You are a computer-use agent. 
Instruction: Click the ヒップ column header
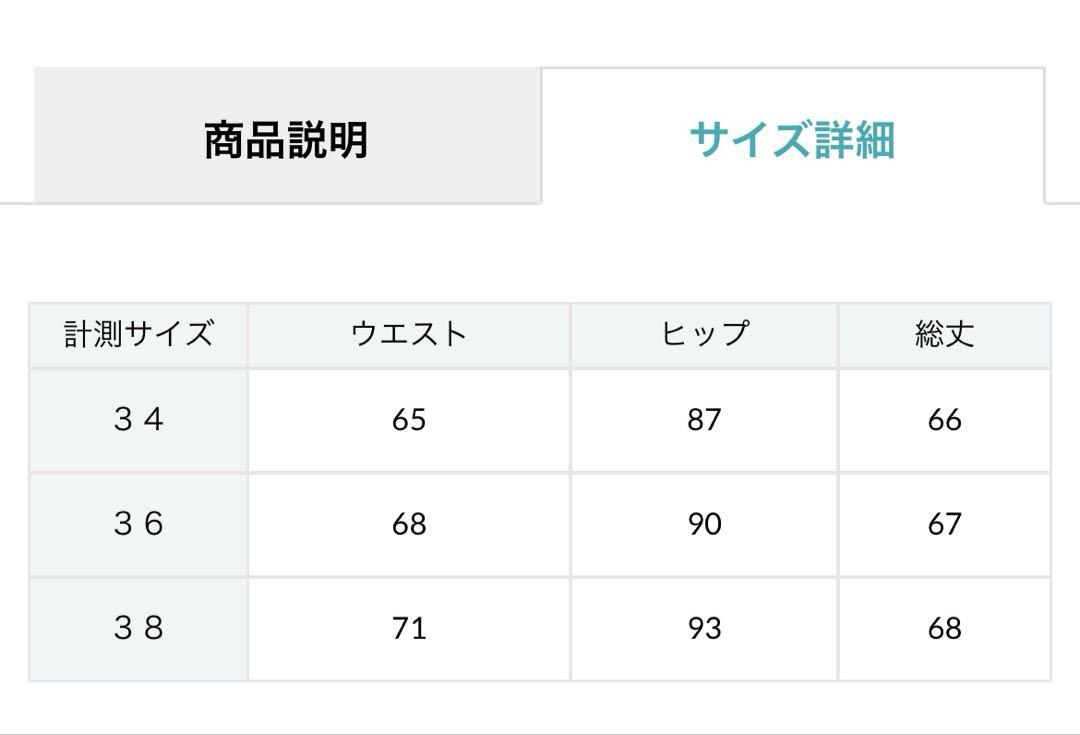click(x=704, y=335)
